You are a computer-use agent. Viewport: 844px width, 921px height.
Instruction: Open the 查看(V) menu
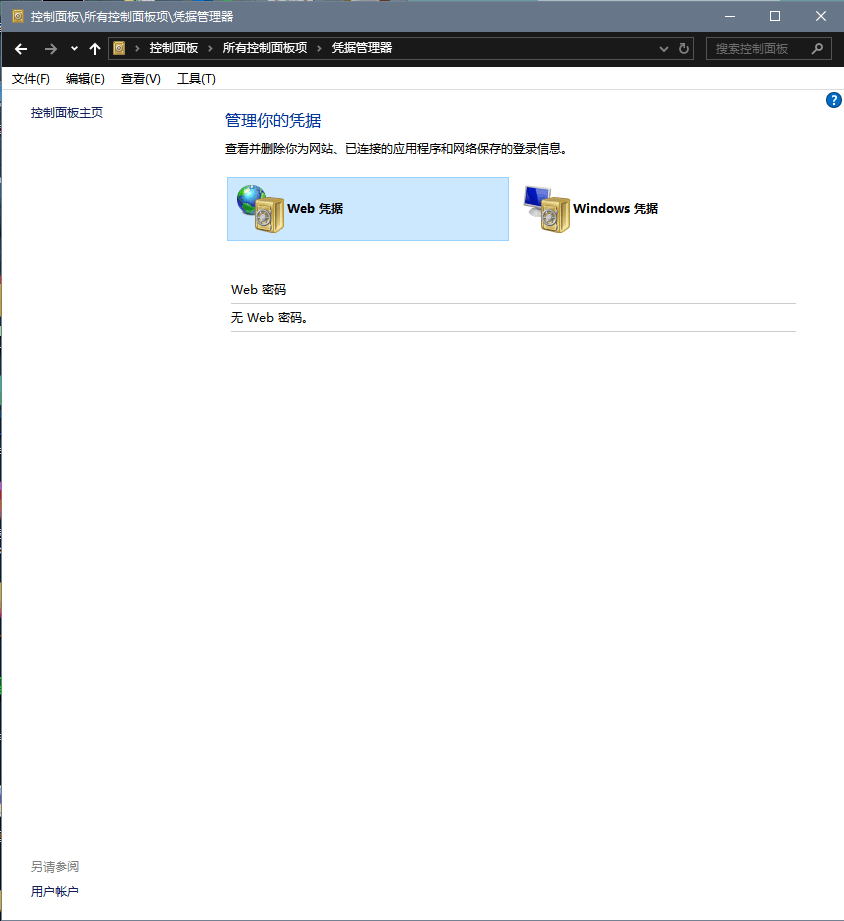(140, 79)
